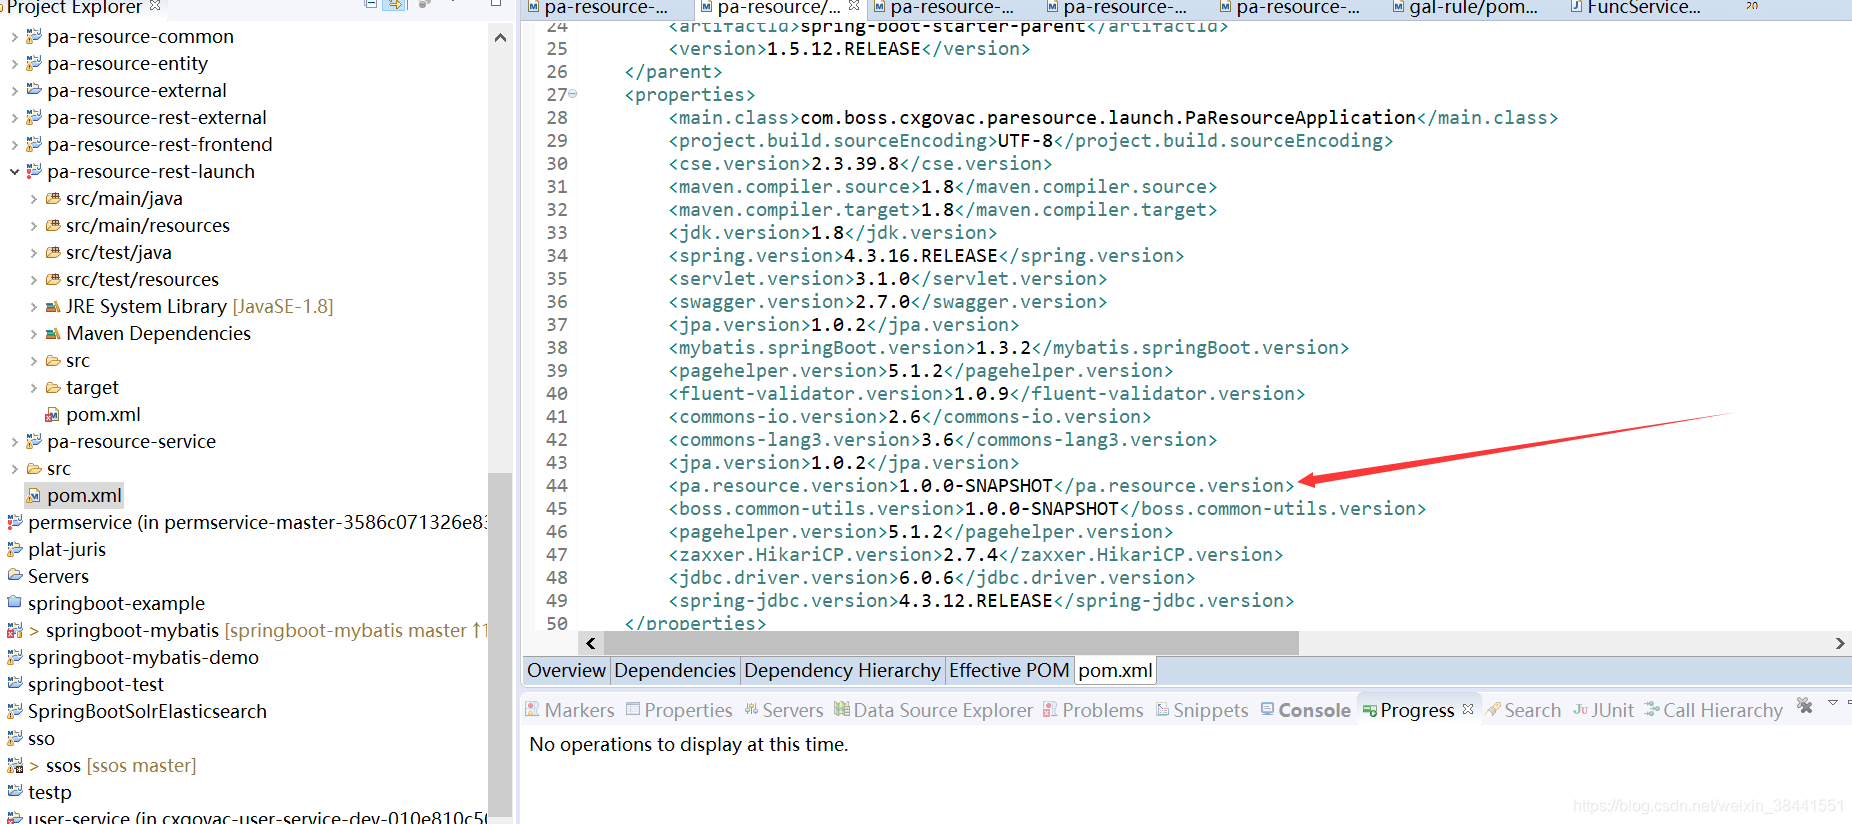Open the Markers view tab
The image size is (1852, 824).
click(570, 710)
